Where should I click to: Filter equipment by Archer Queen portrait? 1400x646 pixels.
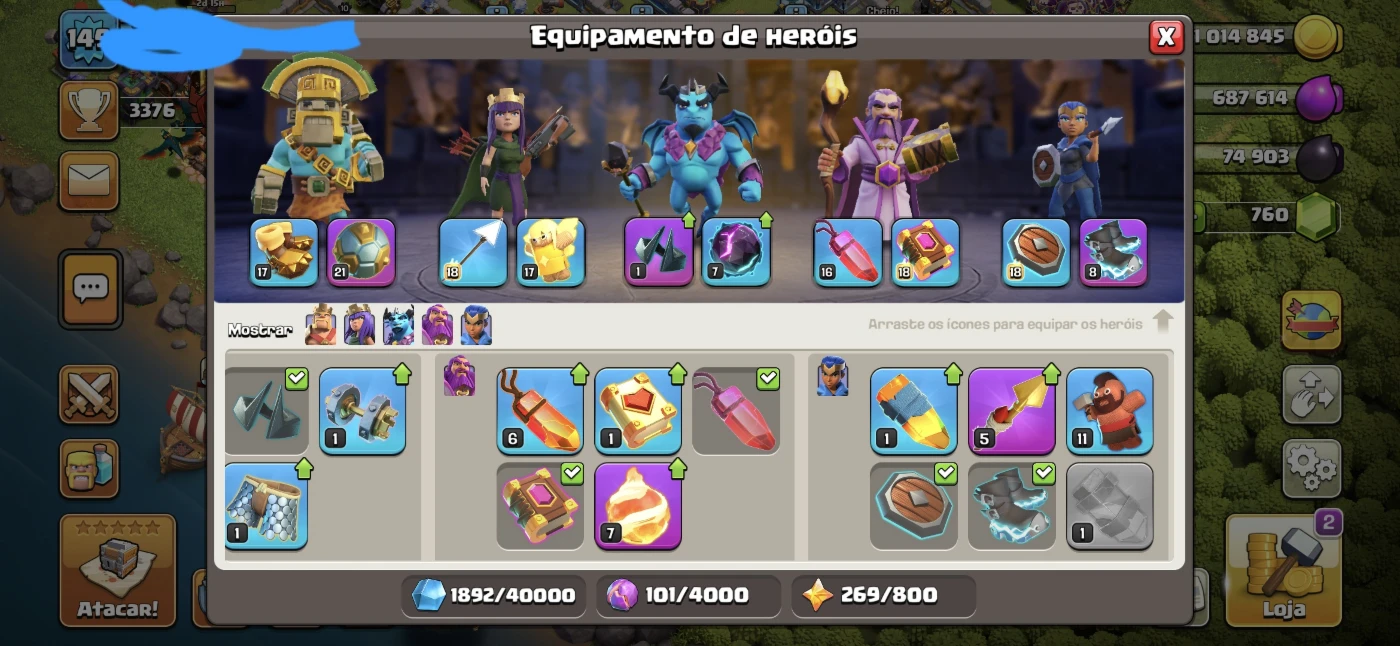coord(359,326)
